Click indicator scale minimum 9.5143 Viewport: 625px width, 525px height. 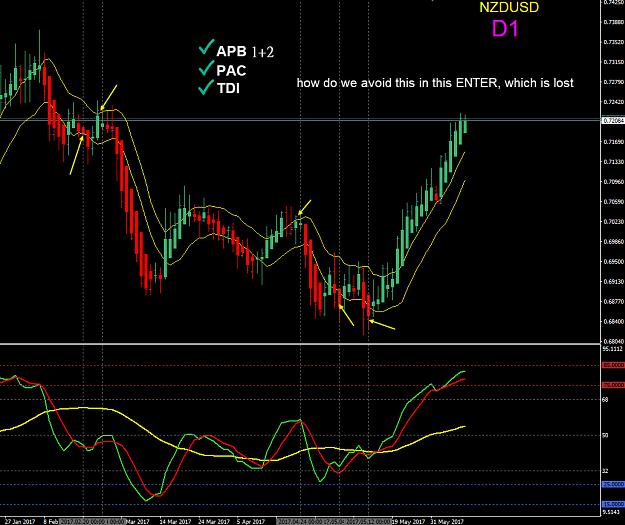pyautogui.click(x=611, y=511)
